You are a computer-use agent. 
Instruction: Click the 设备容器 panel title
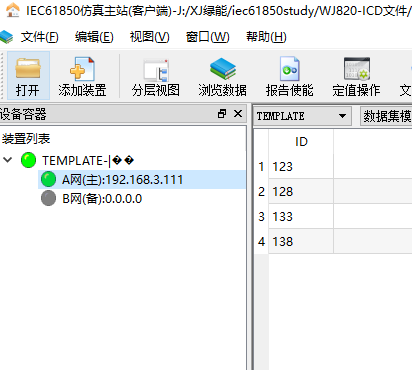(x=23, y=114)
